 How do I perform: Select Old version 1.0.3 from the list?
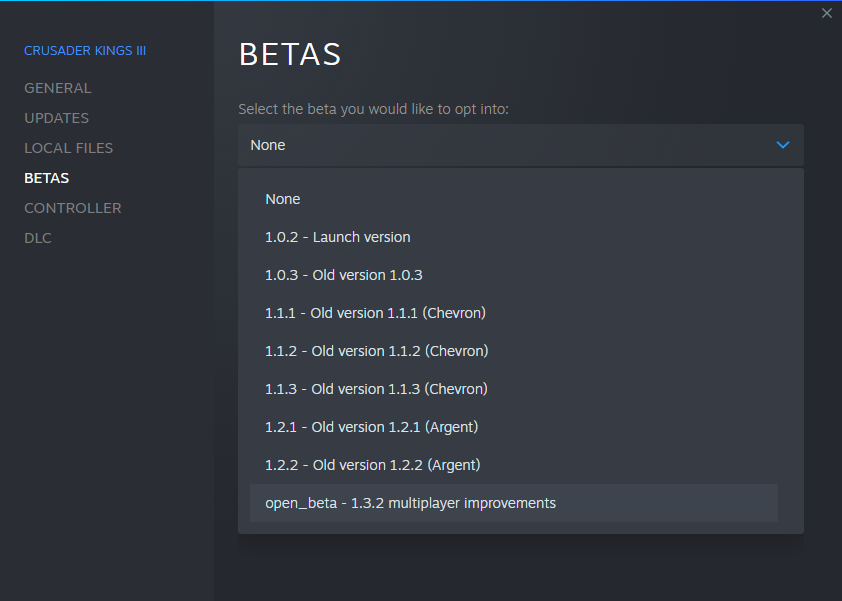pyautogui.click(x=343, y=274)
